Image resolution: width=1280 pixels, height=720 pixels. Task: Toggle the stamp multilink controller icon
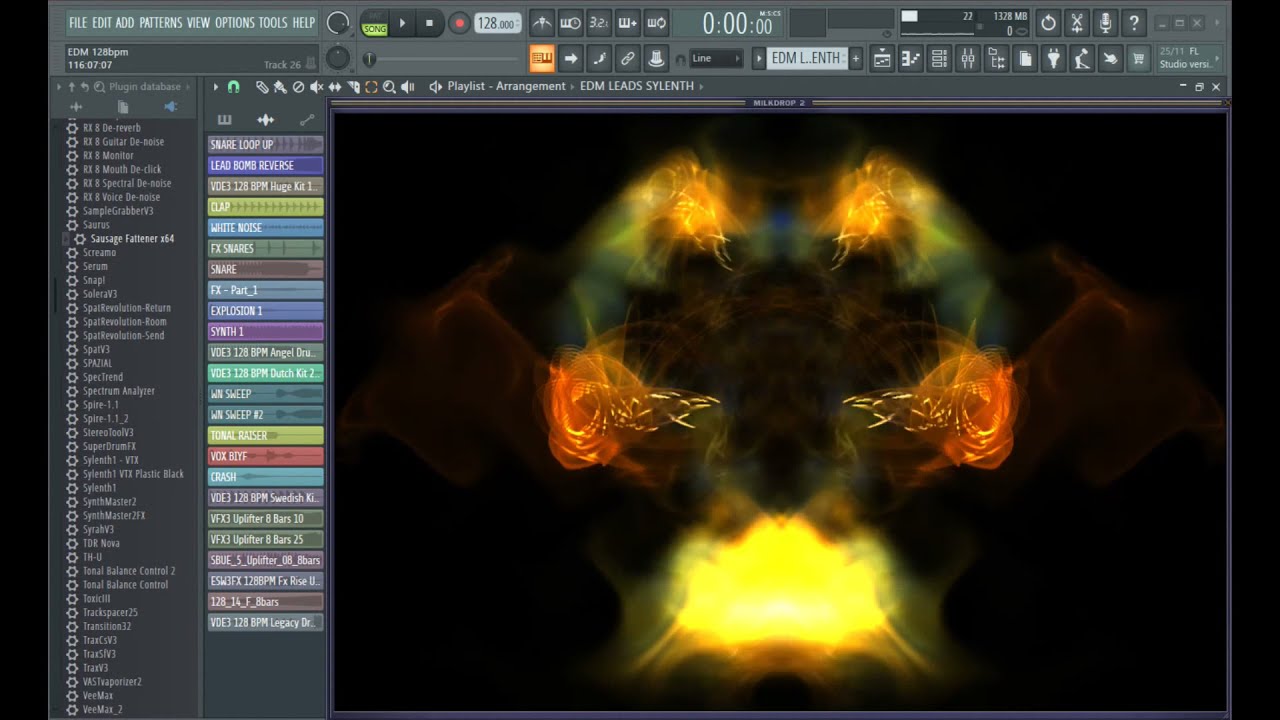click(656, 58)
